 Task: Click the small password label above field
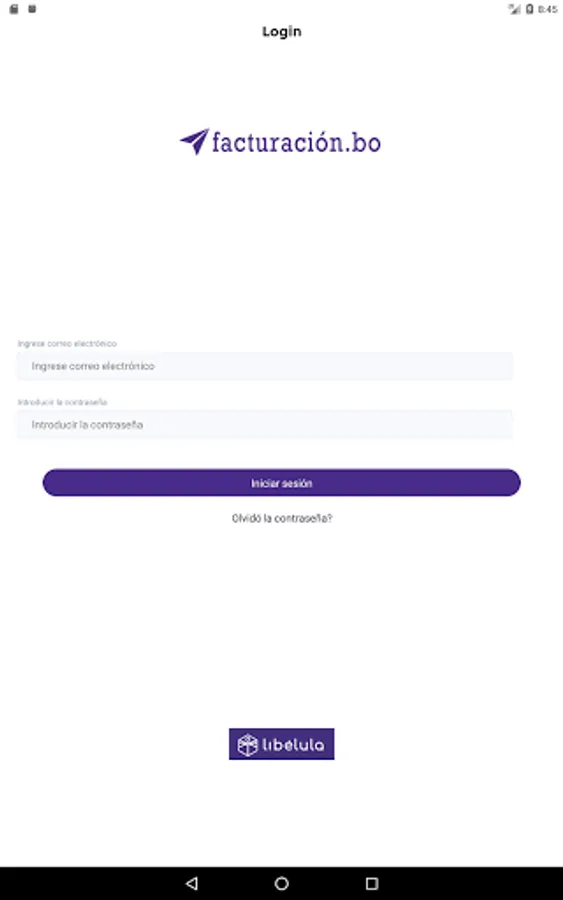[x=62, y=402]
